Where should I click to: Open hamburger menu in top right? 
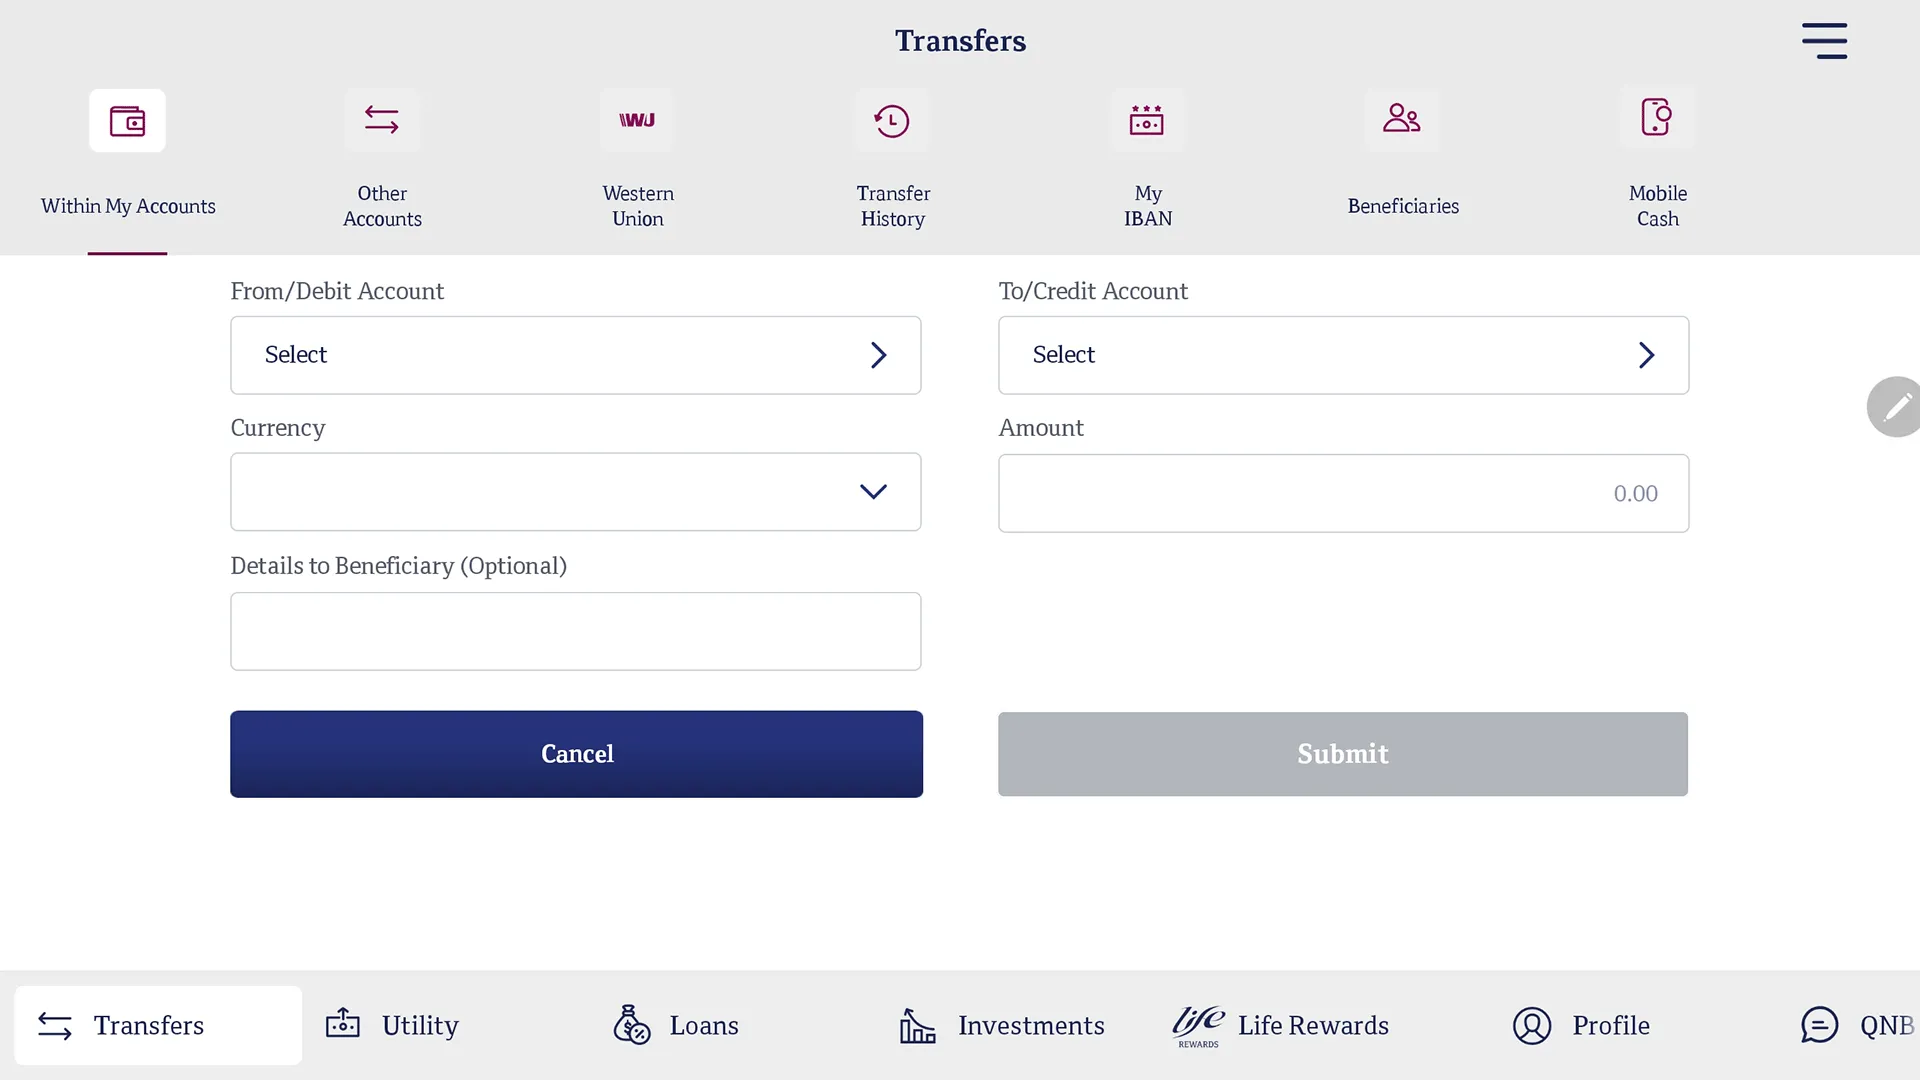pyautogui.click(x=1824, y=40)
